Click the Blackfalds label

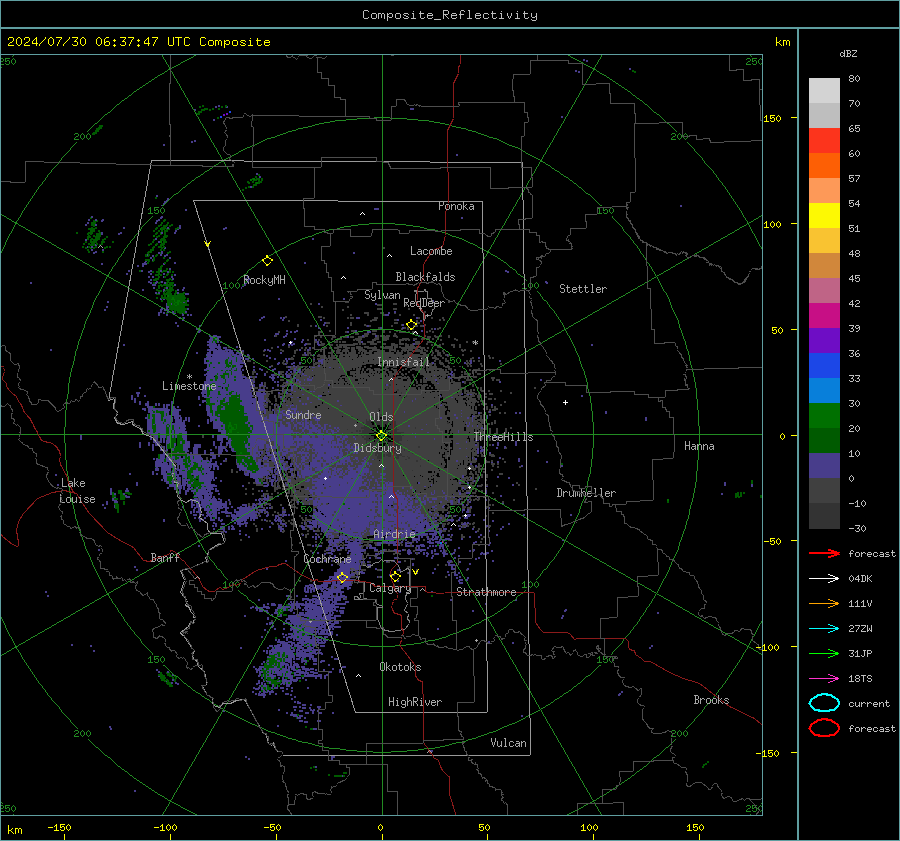coord(425,277)
